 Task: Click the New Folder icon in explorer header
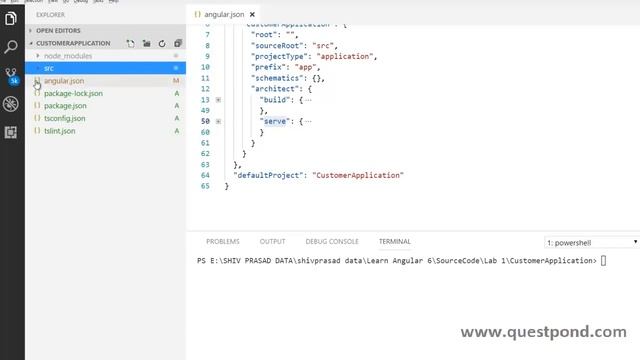point(147,43)
